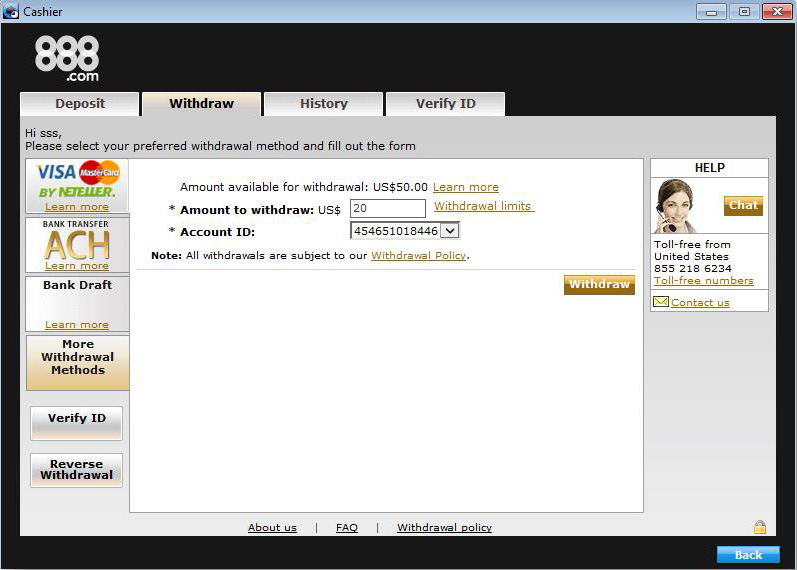Click the padlock security icon
The width and height of the screenshot is (797, 570).
[x=759, y=527]
